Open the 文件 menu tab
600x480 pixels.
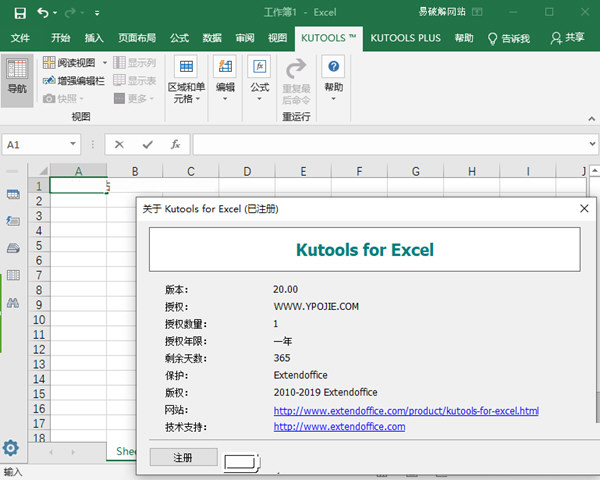point(20,38)
